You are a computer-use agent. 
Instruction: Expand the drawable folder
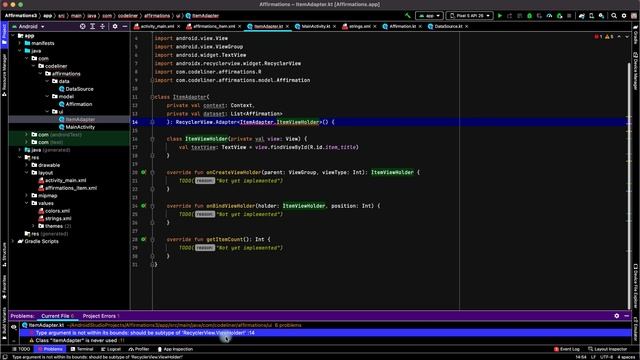(x=27, y=165)
